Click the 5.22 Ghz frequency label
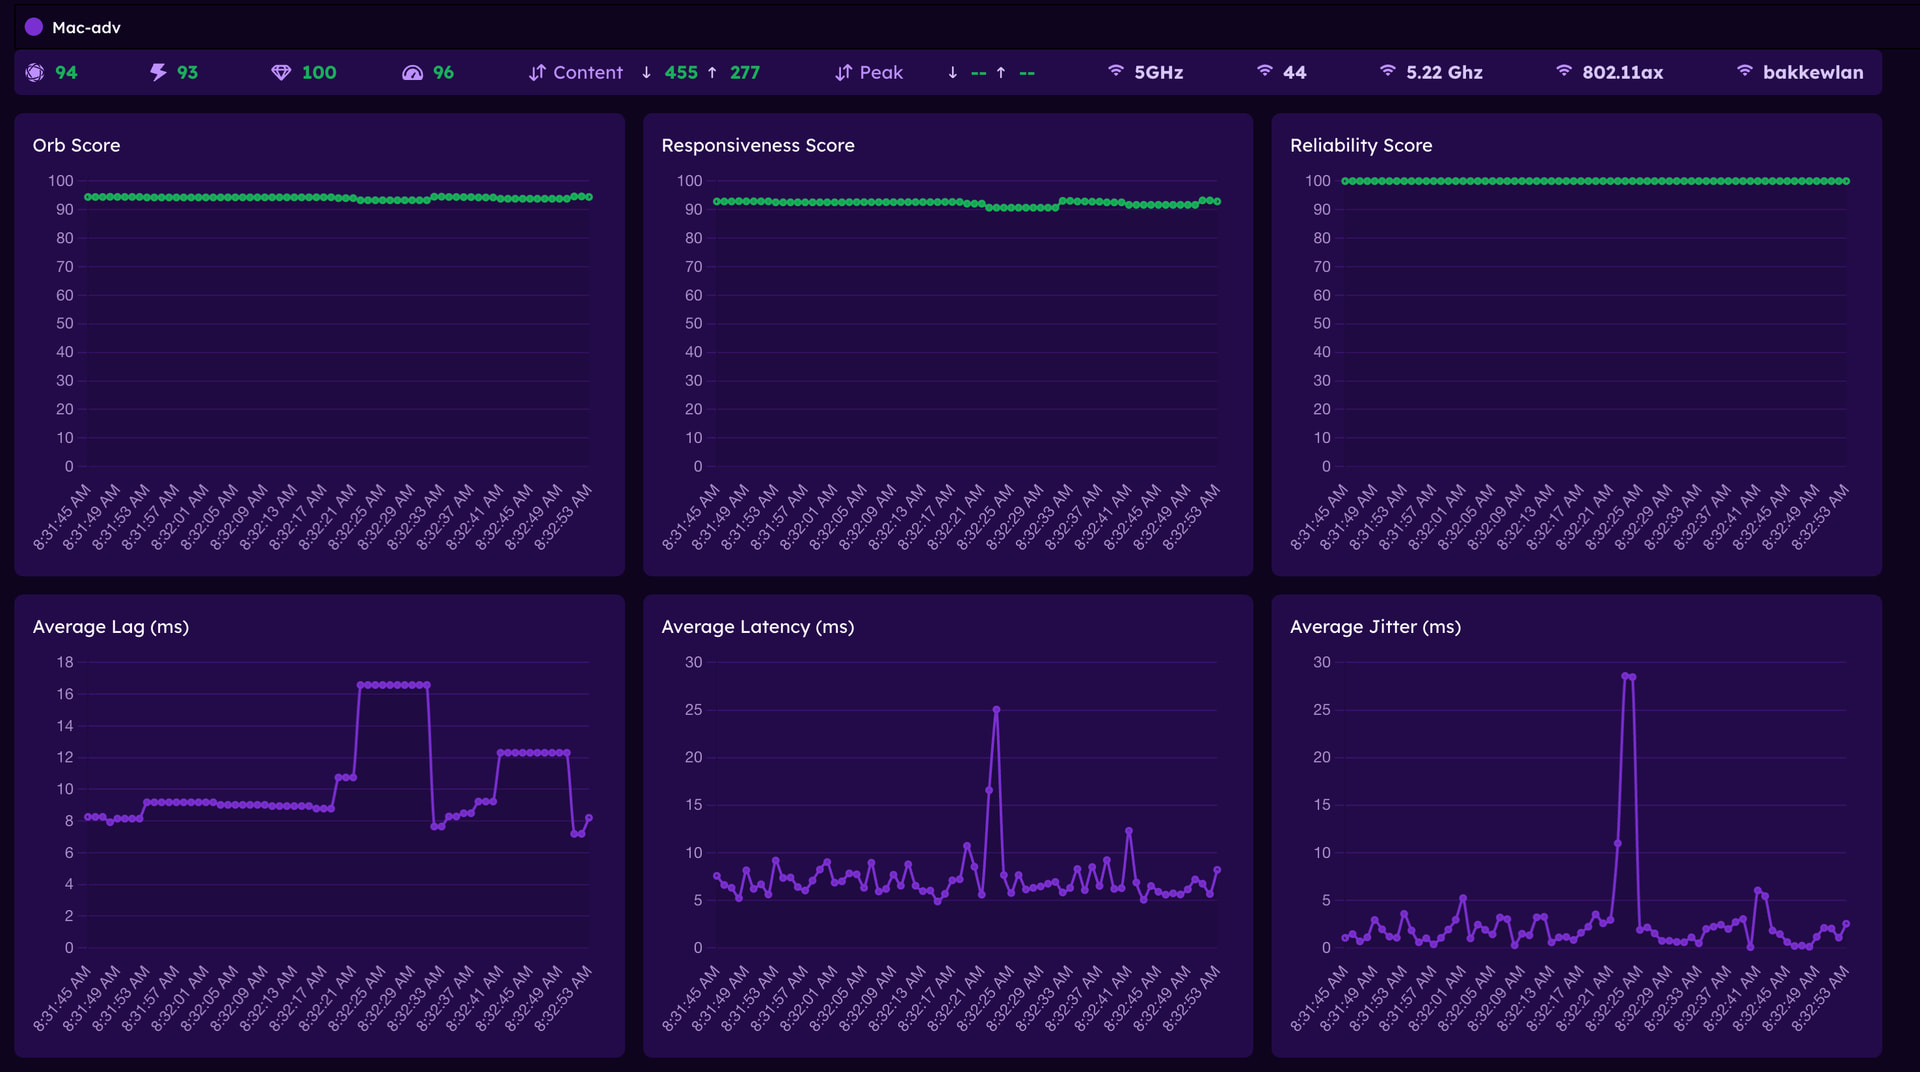Screen dimensions: 1920x1072 pyautogui.click(x=1444, y=73)
